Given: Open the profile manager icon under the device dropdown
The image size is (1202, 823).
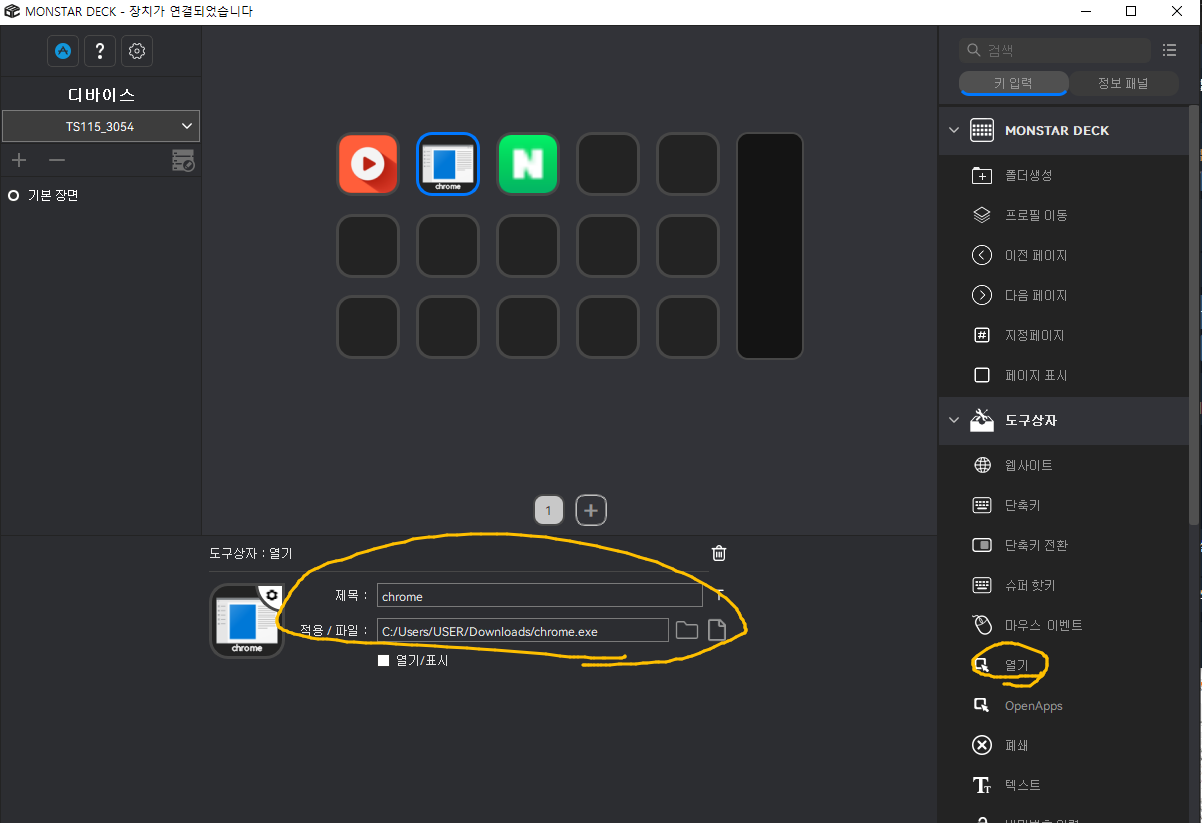Looking at the screenshot, I should coord(183,160).
